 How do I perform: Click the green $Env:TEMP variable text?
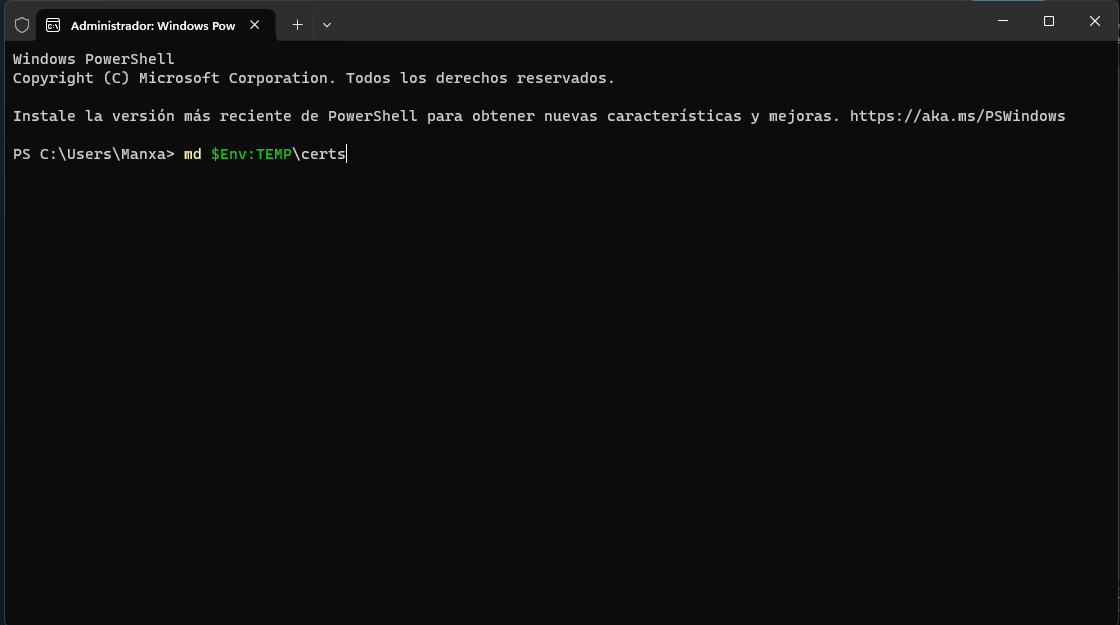point(251,154)
